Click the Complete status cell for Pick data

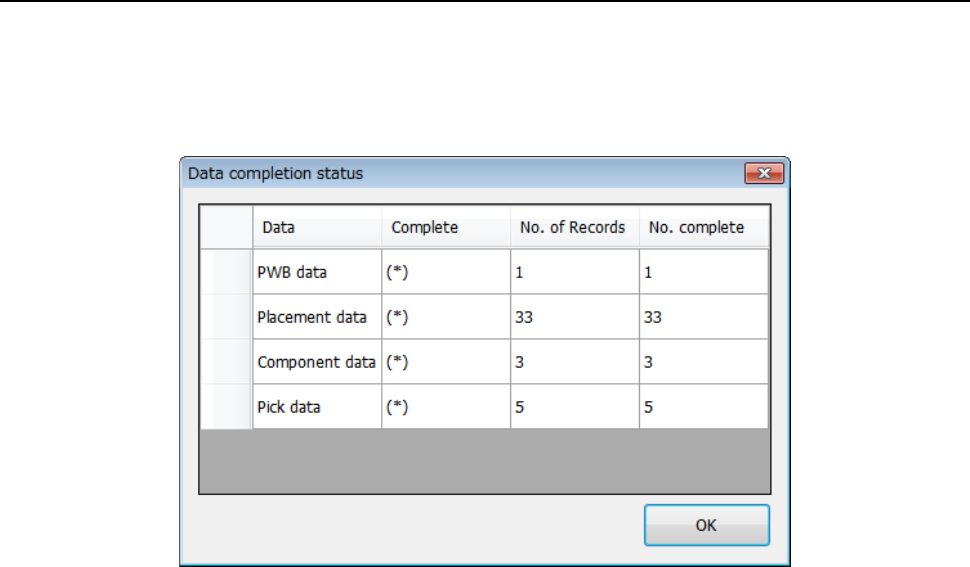coord(445,407)
